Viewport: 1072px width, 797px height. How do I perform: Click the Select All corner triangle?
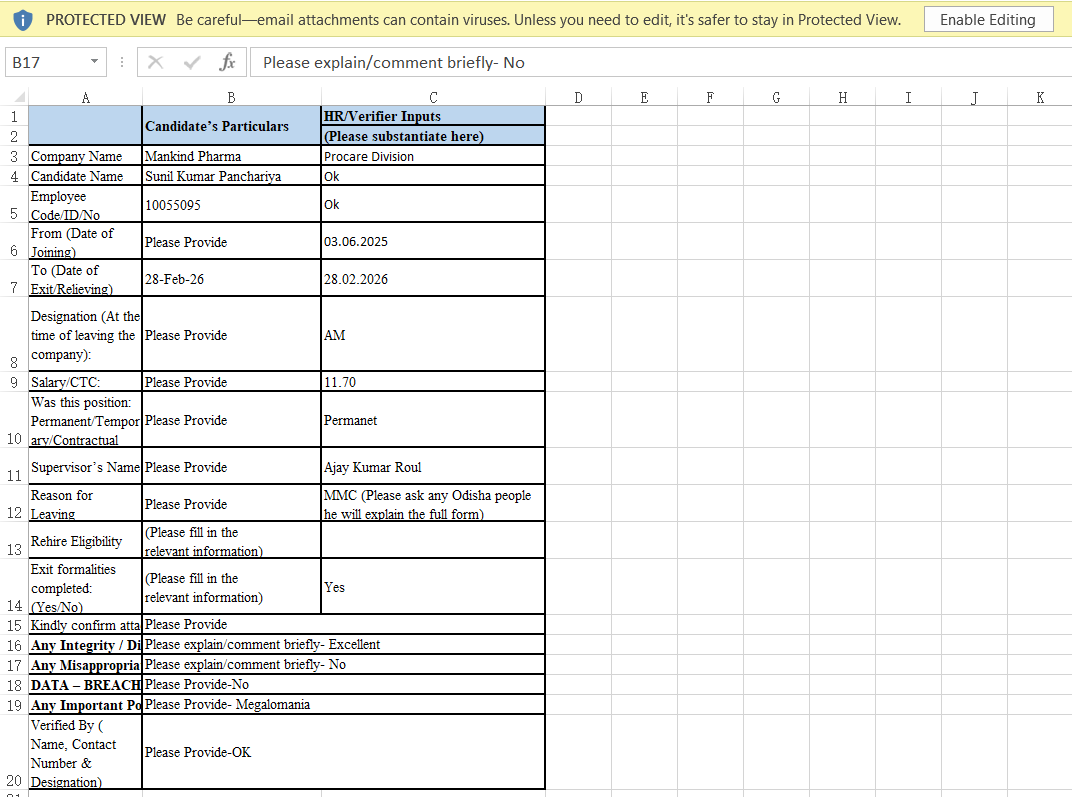click(20, 97)
